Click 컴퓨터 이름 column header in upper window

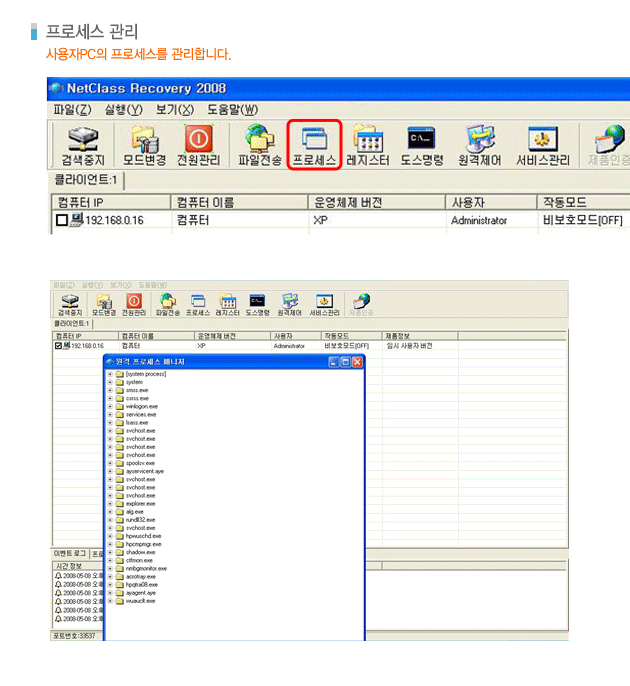tap(239, 202)
